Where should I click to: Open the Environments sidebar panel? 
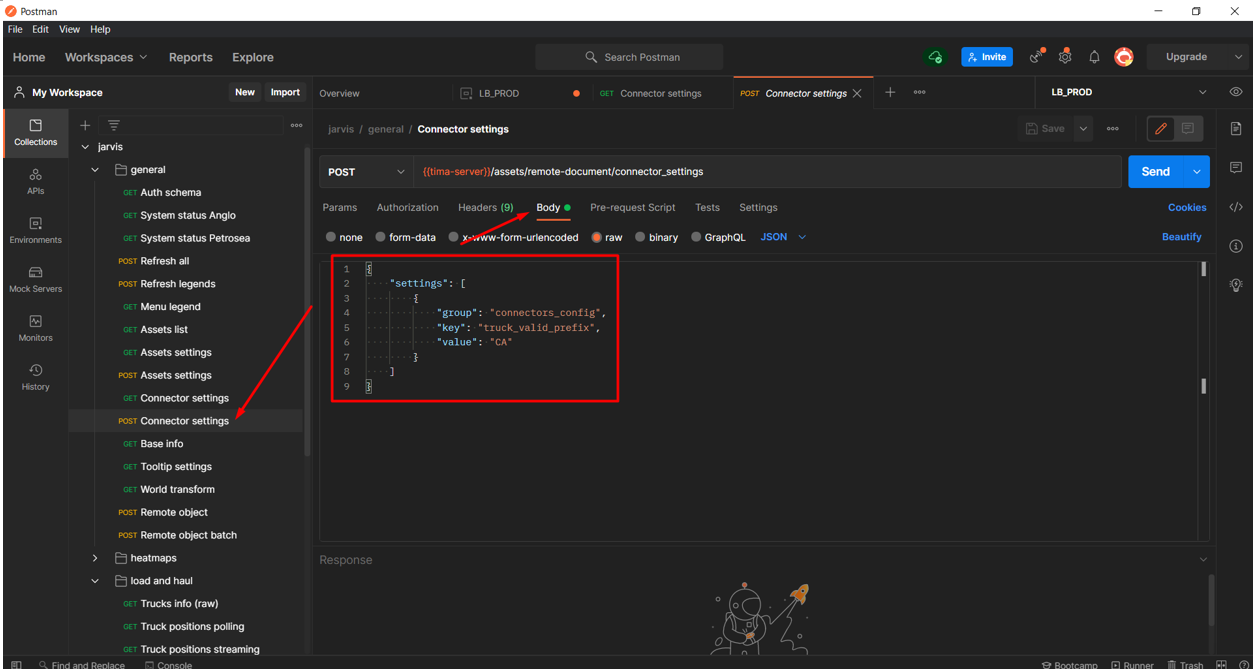point(35,230)
